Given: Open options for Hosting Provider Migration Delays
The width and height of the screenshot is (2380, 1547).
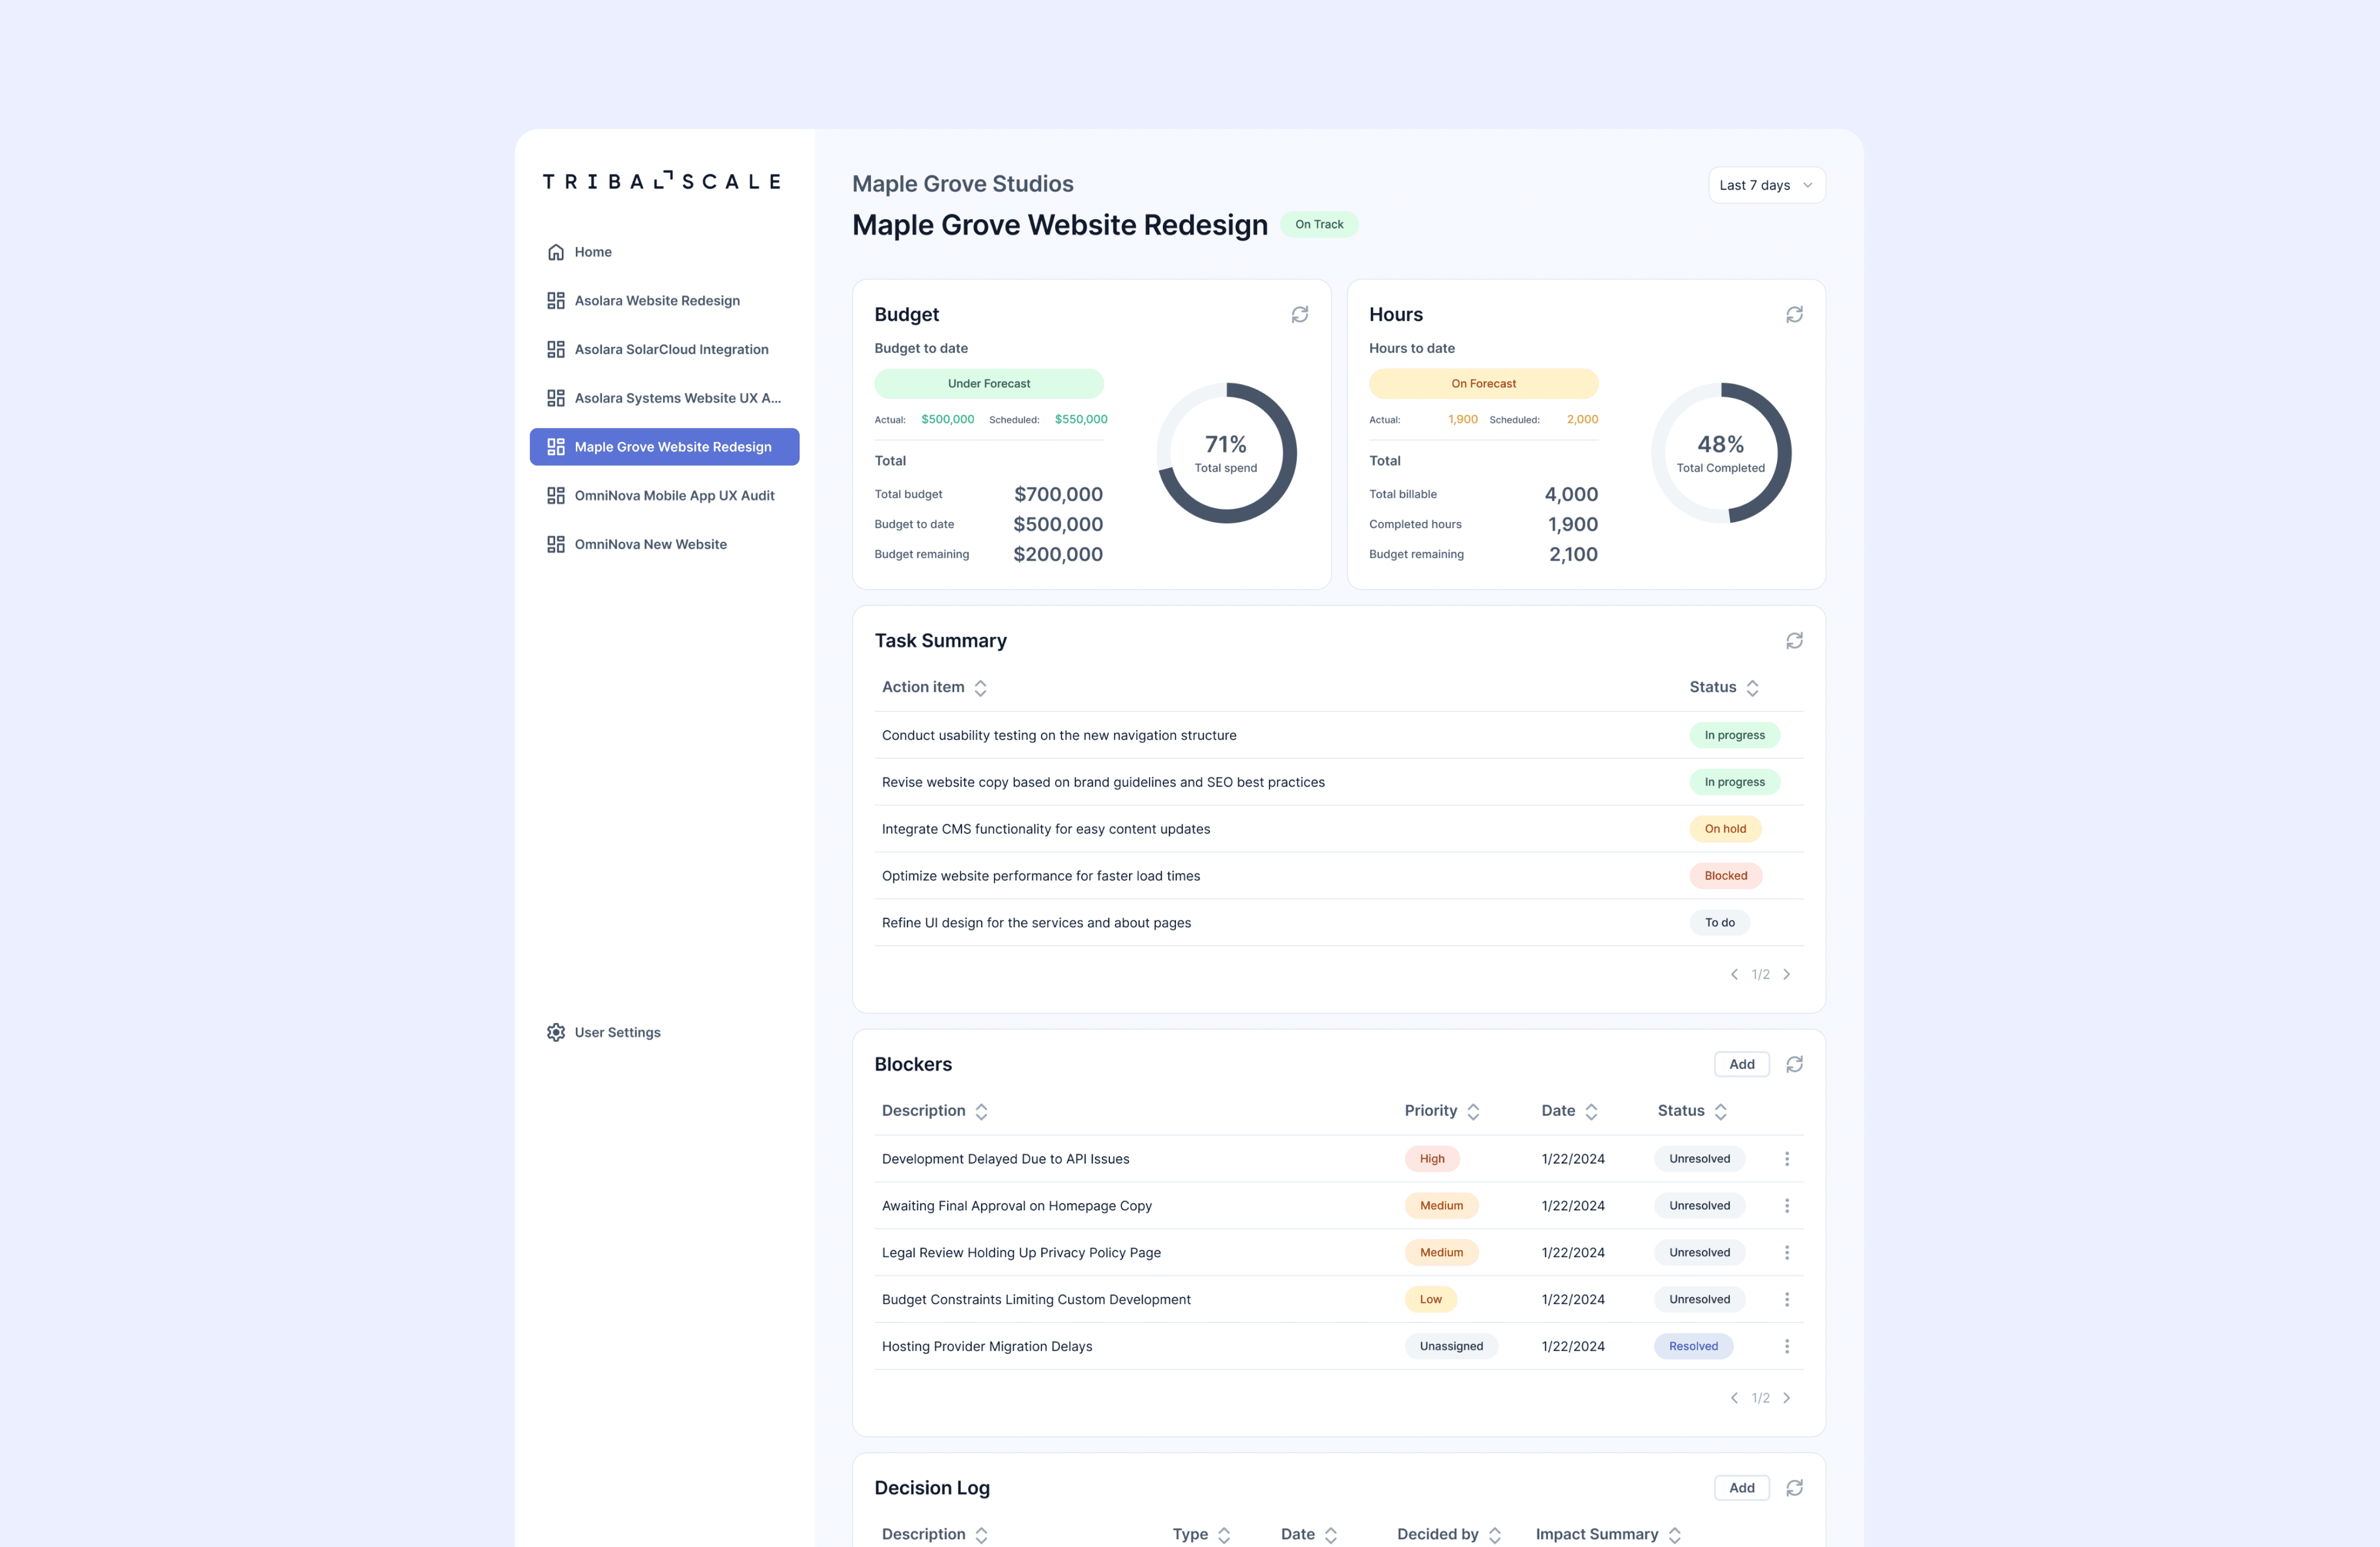Looking at the screenshot, I should 1786,1346.
